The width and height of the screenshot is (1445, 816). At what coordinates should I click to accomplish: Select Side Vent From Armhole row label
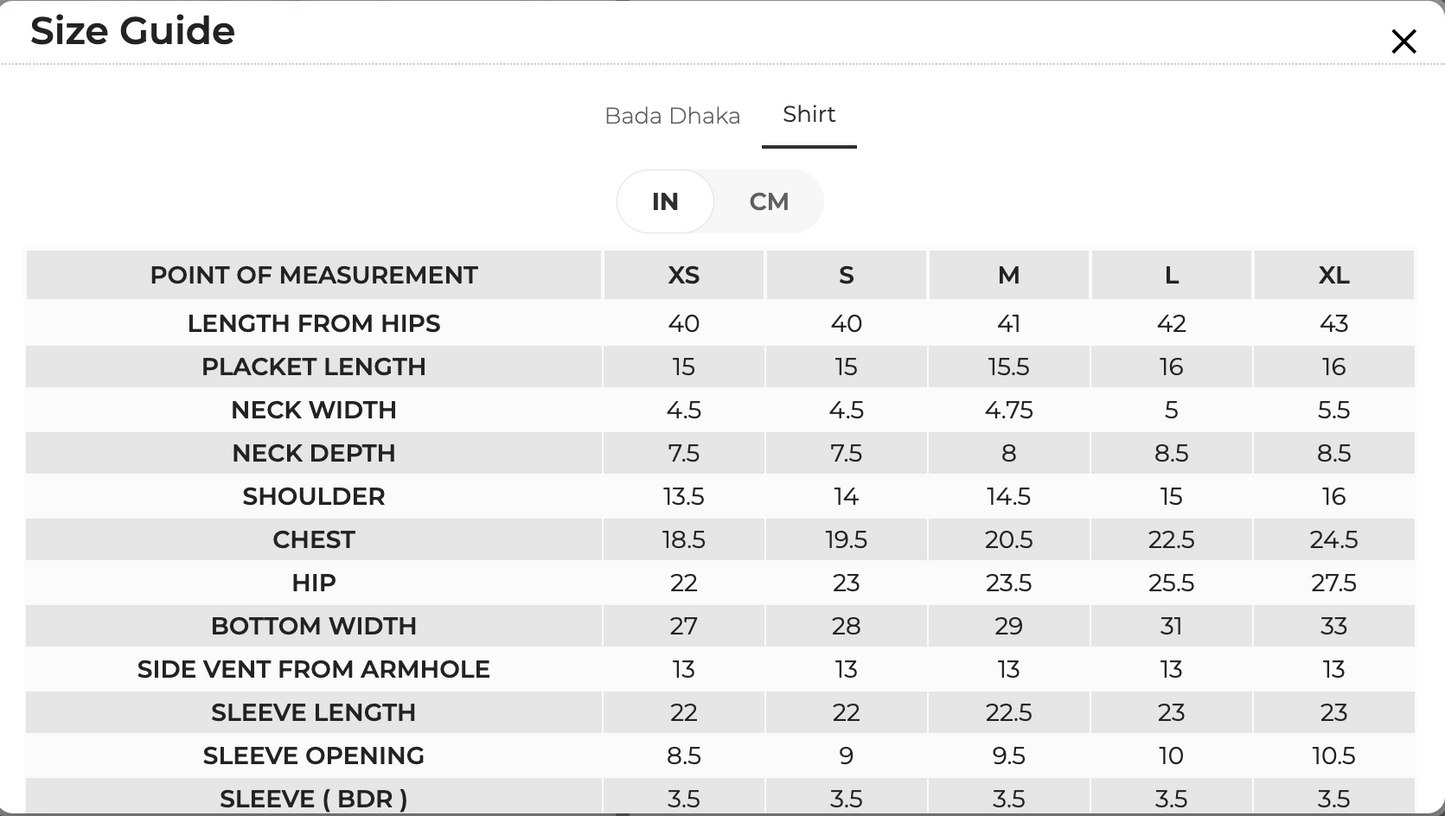314,669
